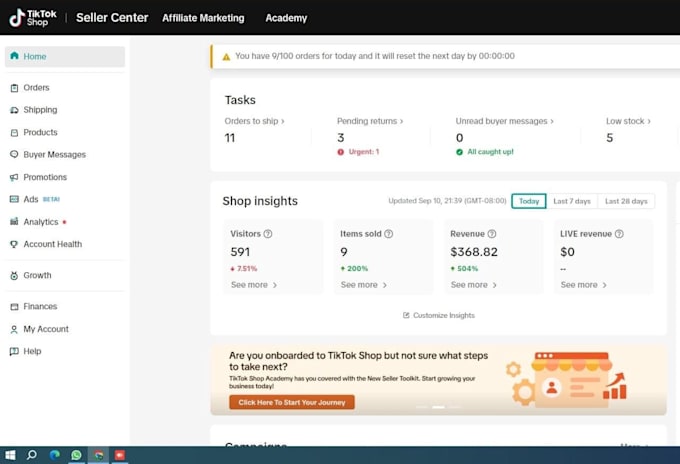
Task: Click the Help book icon
Action: pos(14,351)
